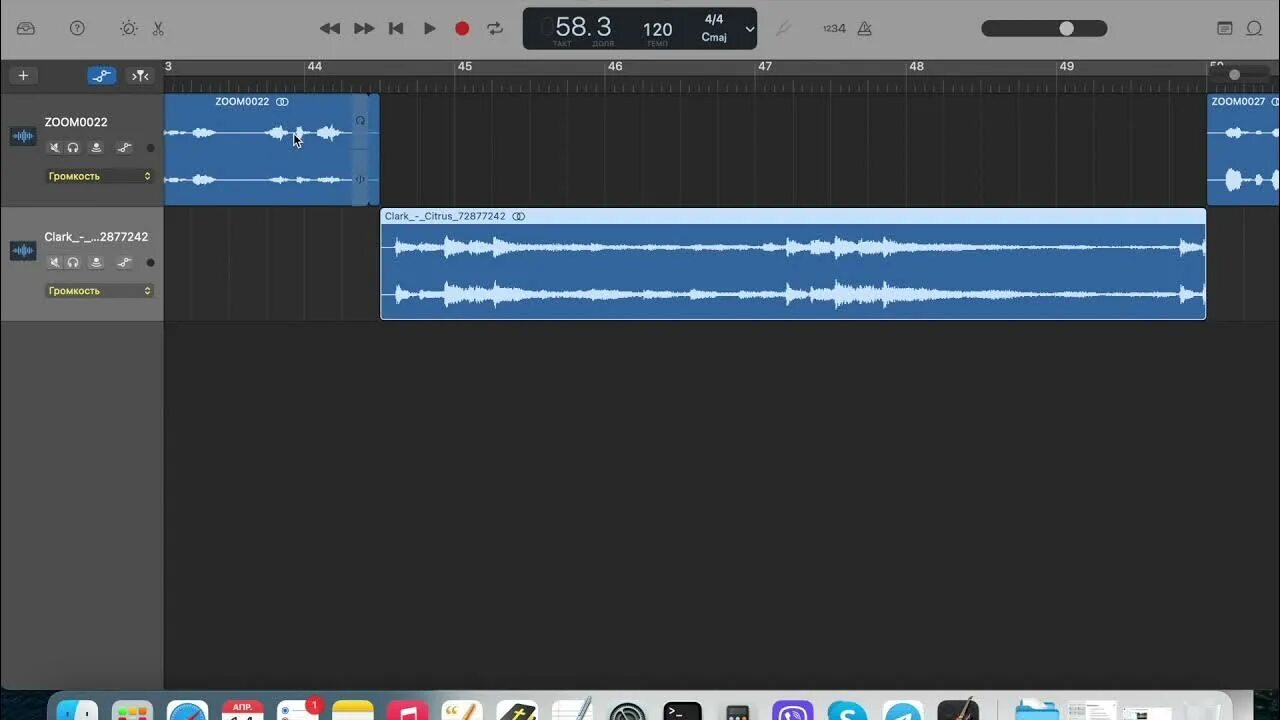Enable input monitoring on Clark track

pyautogui.click(x=96, y=263)
